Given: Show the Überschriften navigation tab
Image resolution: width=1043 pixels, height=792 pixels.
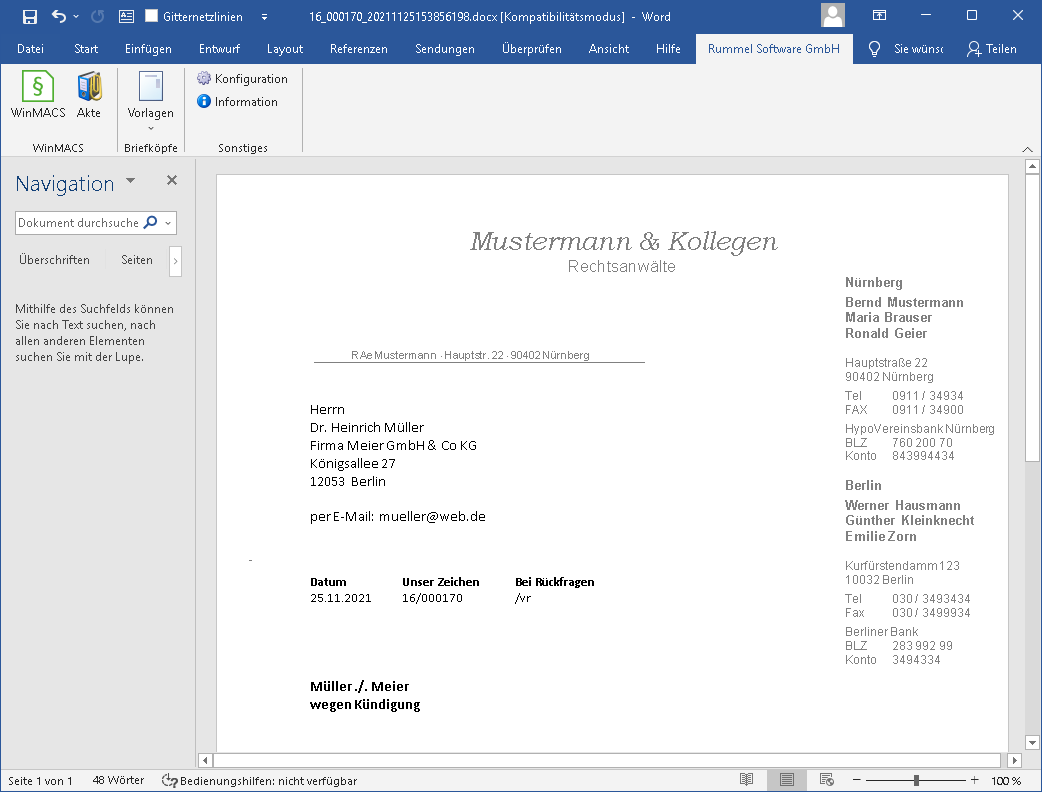Looking at the screenshot, I should click(55, 260).
